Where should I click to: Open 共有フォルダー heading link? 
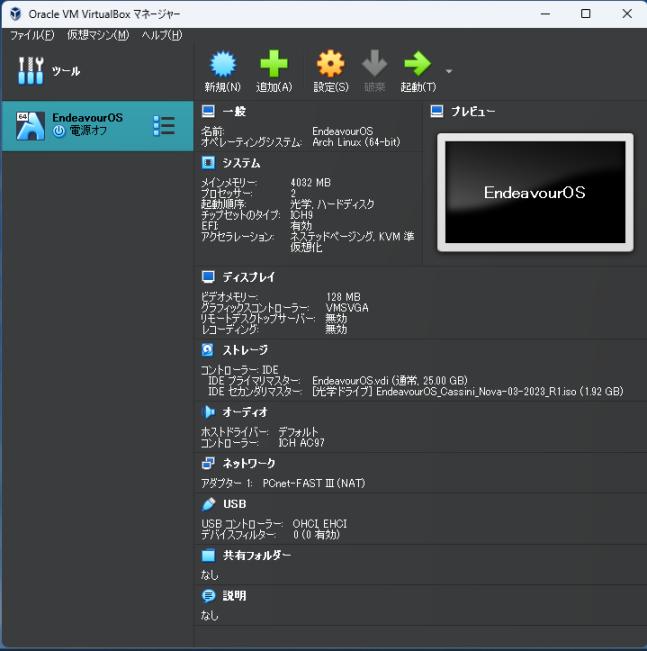click(x=257, y=556)
